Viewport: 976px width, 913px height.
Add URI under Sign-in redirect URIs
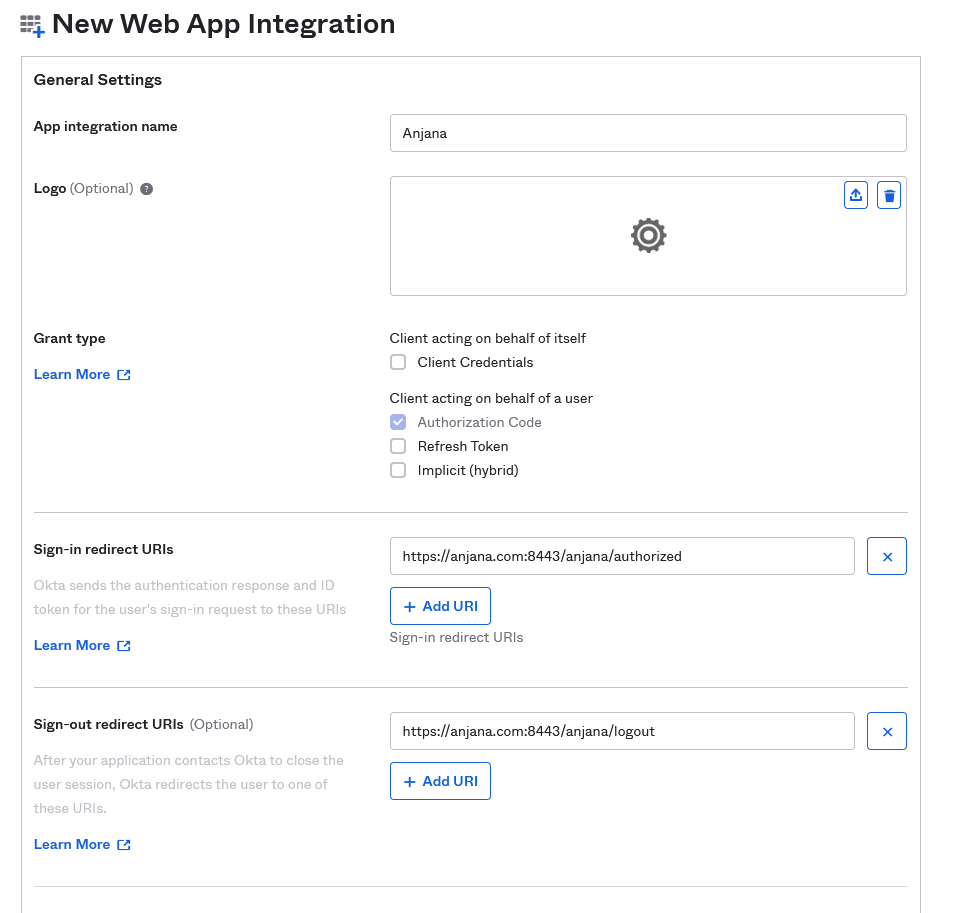pos(440,606)
